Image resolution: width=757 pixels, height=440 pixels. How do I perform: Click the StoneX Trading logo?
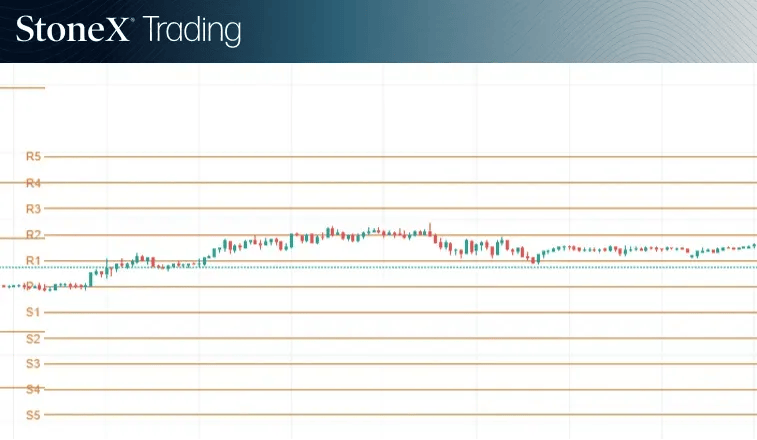click(x=128, y=30)
